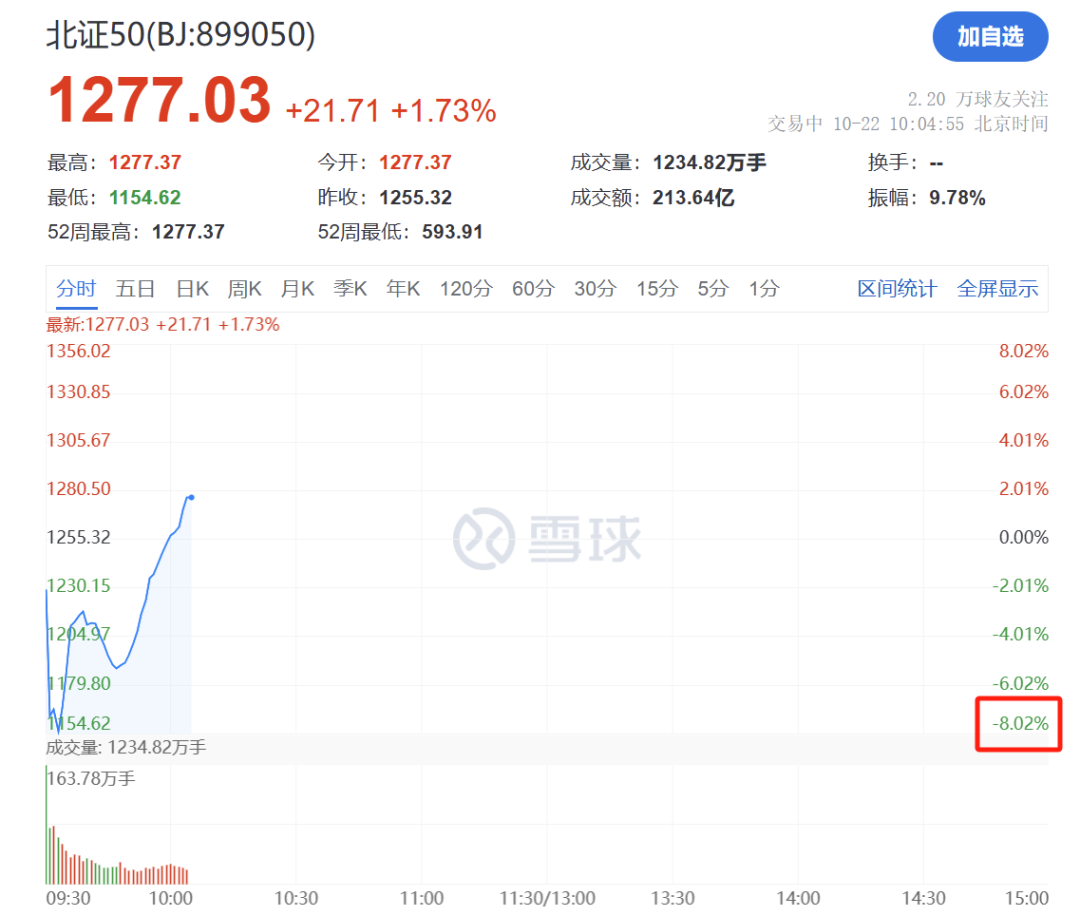Select the 15分 interval tab
The height and width of the screenshot is (916, 1080).
click(x=657, y=289)
